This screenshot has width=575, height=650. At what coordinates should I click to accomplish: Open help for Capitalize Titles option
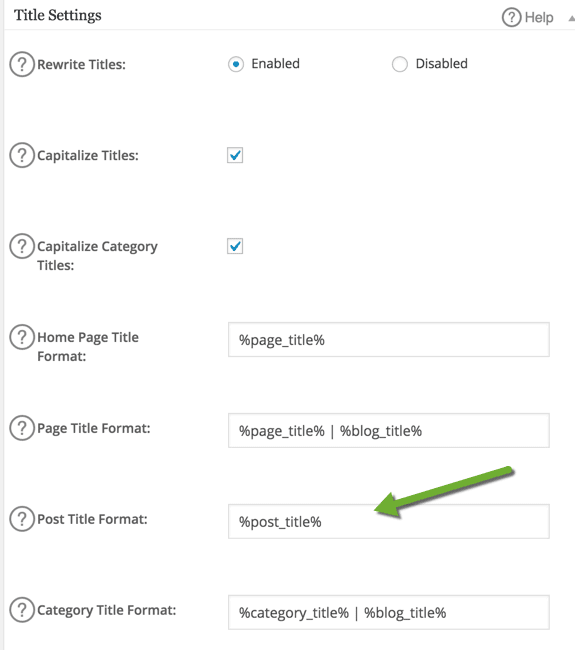click(22, 155)
